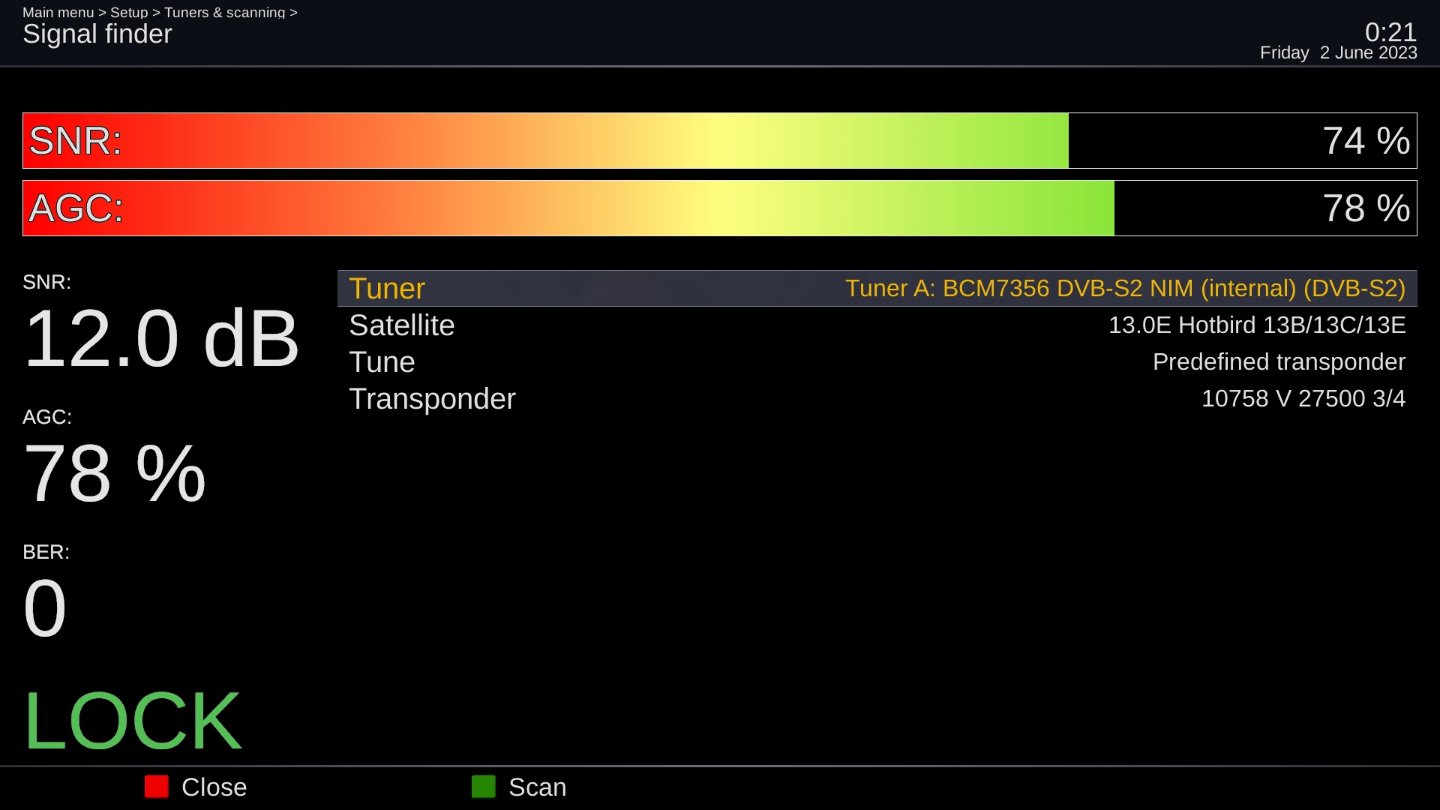This screenshot has height=810, width=1440.
Task: Change Tuner A BCM7356 DVB-S2 NIM value
Action: click(x=1125, y=289)
